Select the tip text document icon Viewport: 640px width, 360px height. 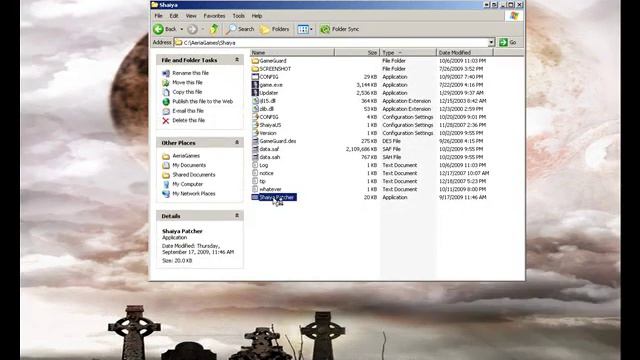point(255,181)
